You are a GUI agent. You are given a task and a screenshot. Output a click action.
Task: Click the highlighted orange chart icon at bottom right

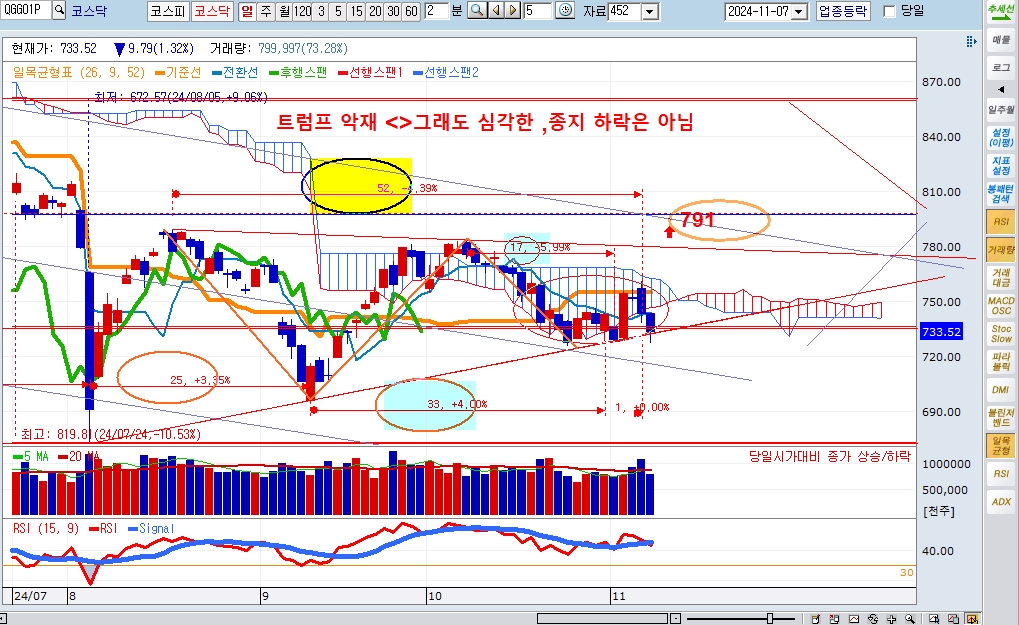coord(973,619)
